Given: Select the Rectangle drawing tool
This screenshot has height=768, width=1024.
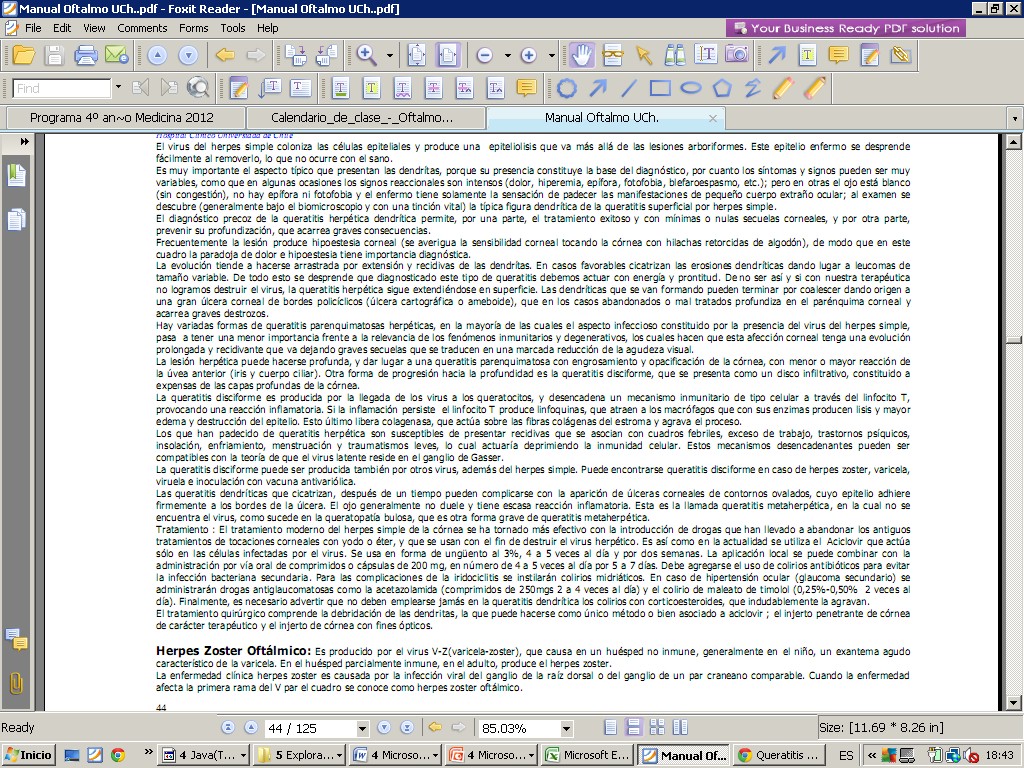Looking at the screenshot, I should coord(660,88).
